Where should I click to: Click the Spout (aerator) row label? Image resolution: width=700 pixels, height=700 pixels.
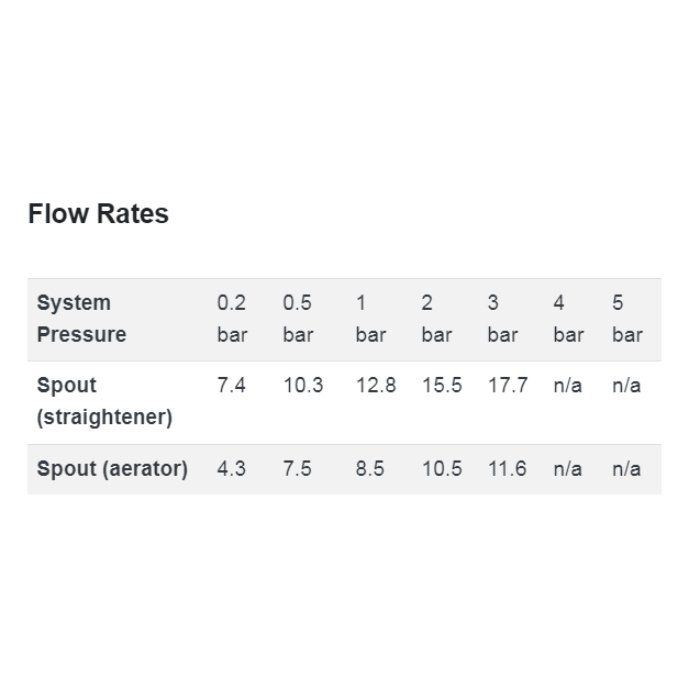112,469
